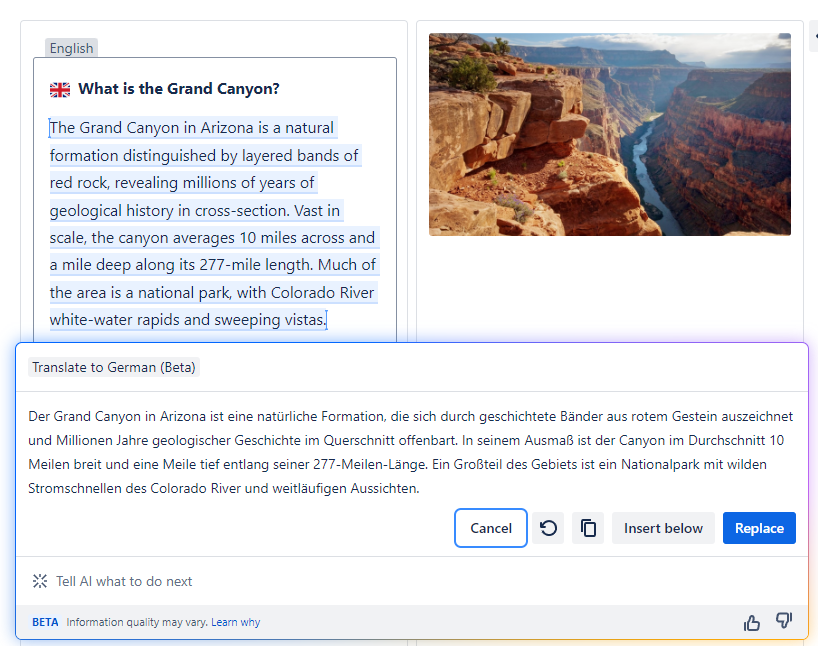This screenshot has width=818, height=646.
Task: Click 'Information quality may vary' footer text
Action: point(136,622)
